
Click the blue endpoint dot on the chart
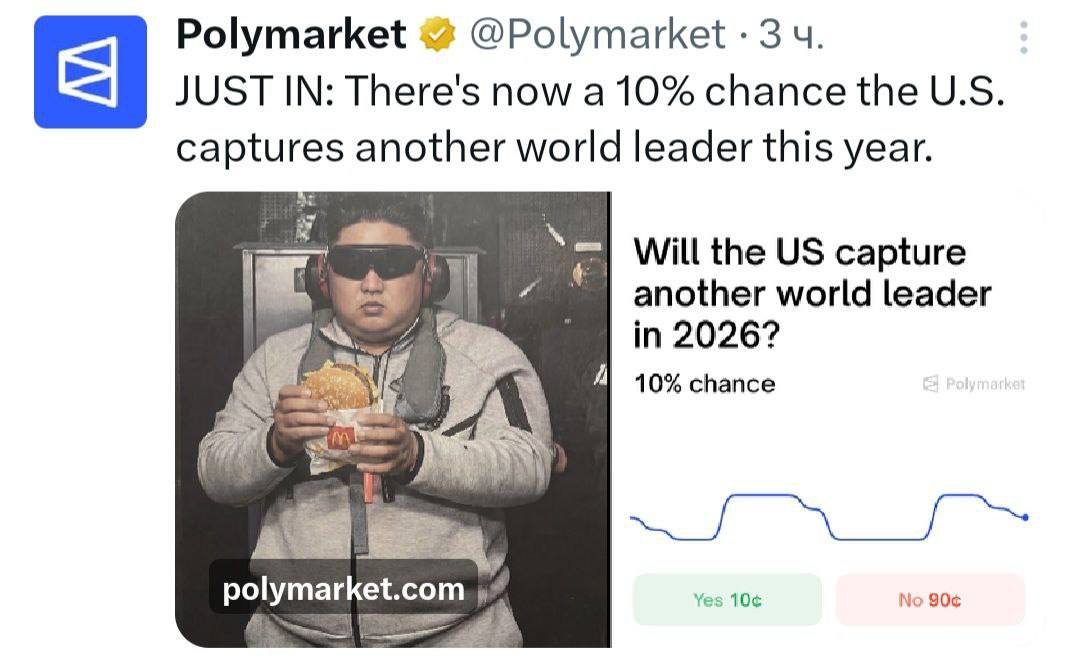1026,517
